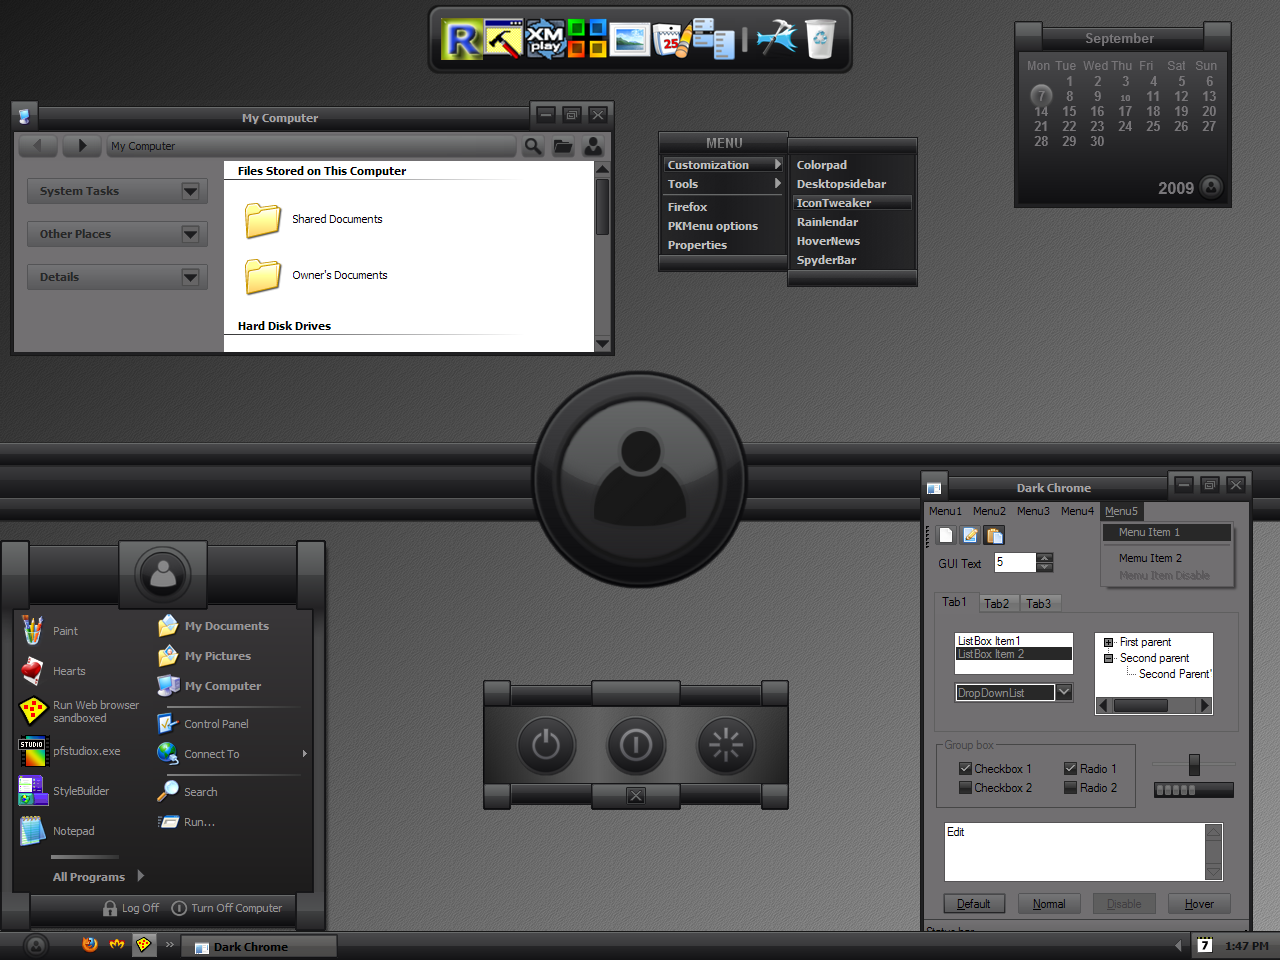Click the Folders icon in My Computer toolbar

(563, 146)
